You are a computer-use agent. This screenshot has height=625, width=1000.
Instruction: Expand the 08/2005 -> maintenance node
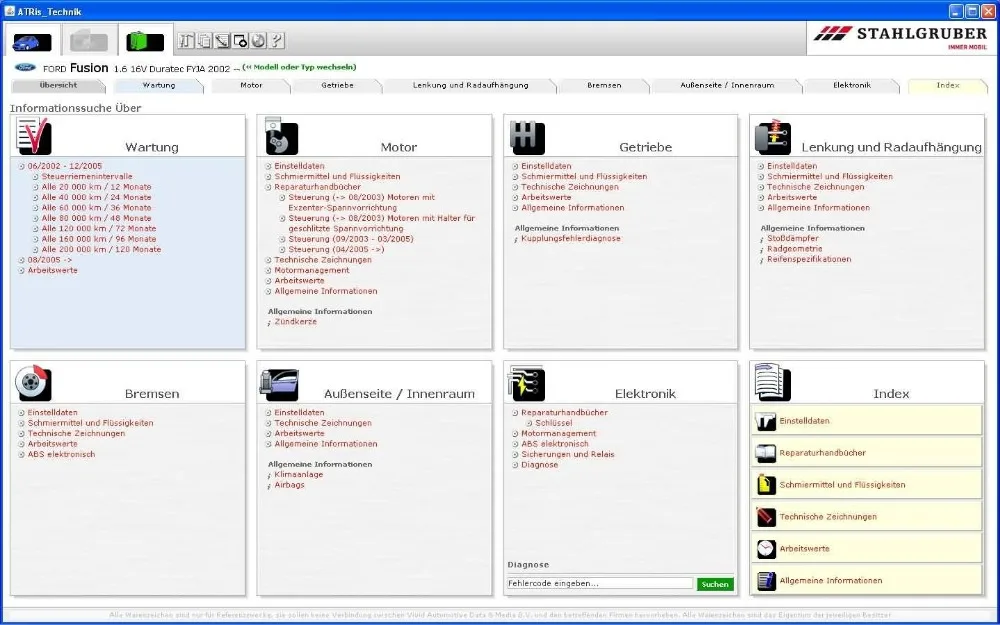point(22,260)
